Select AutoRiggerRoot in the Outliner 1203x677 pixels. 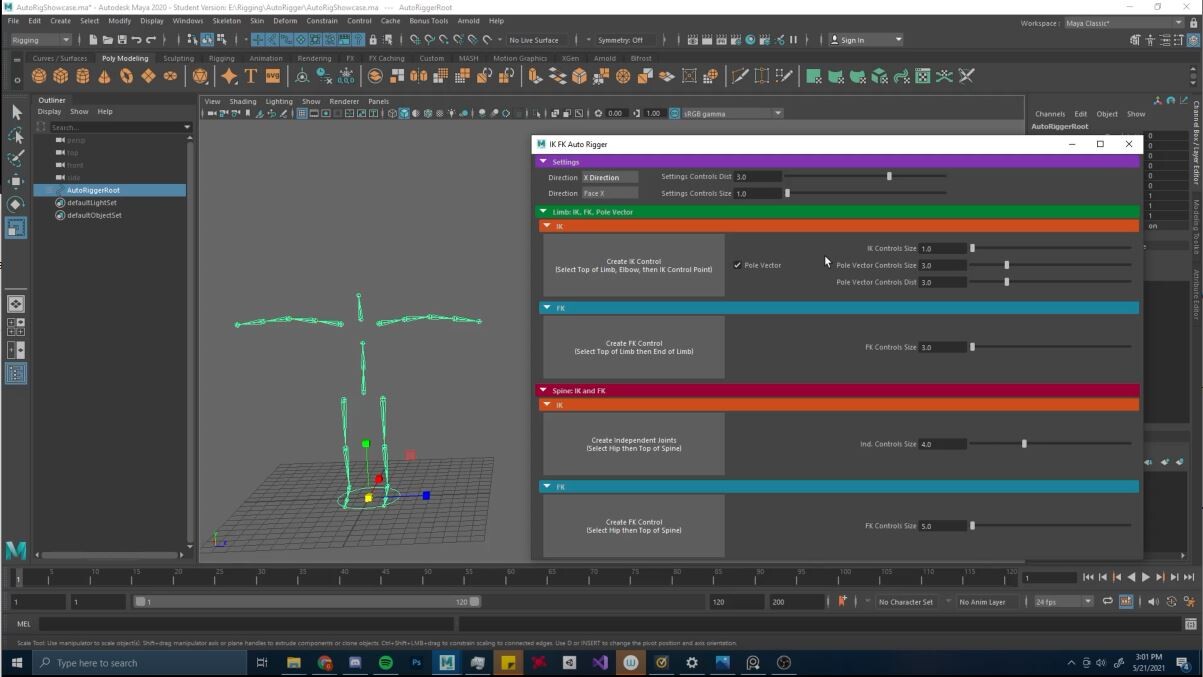click(94, 189)
